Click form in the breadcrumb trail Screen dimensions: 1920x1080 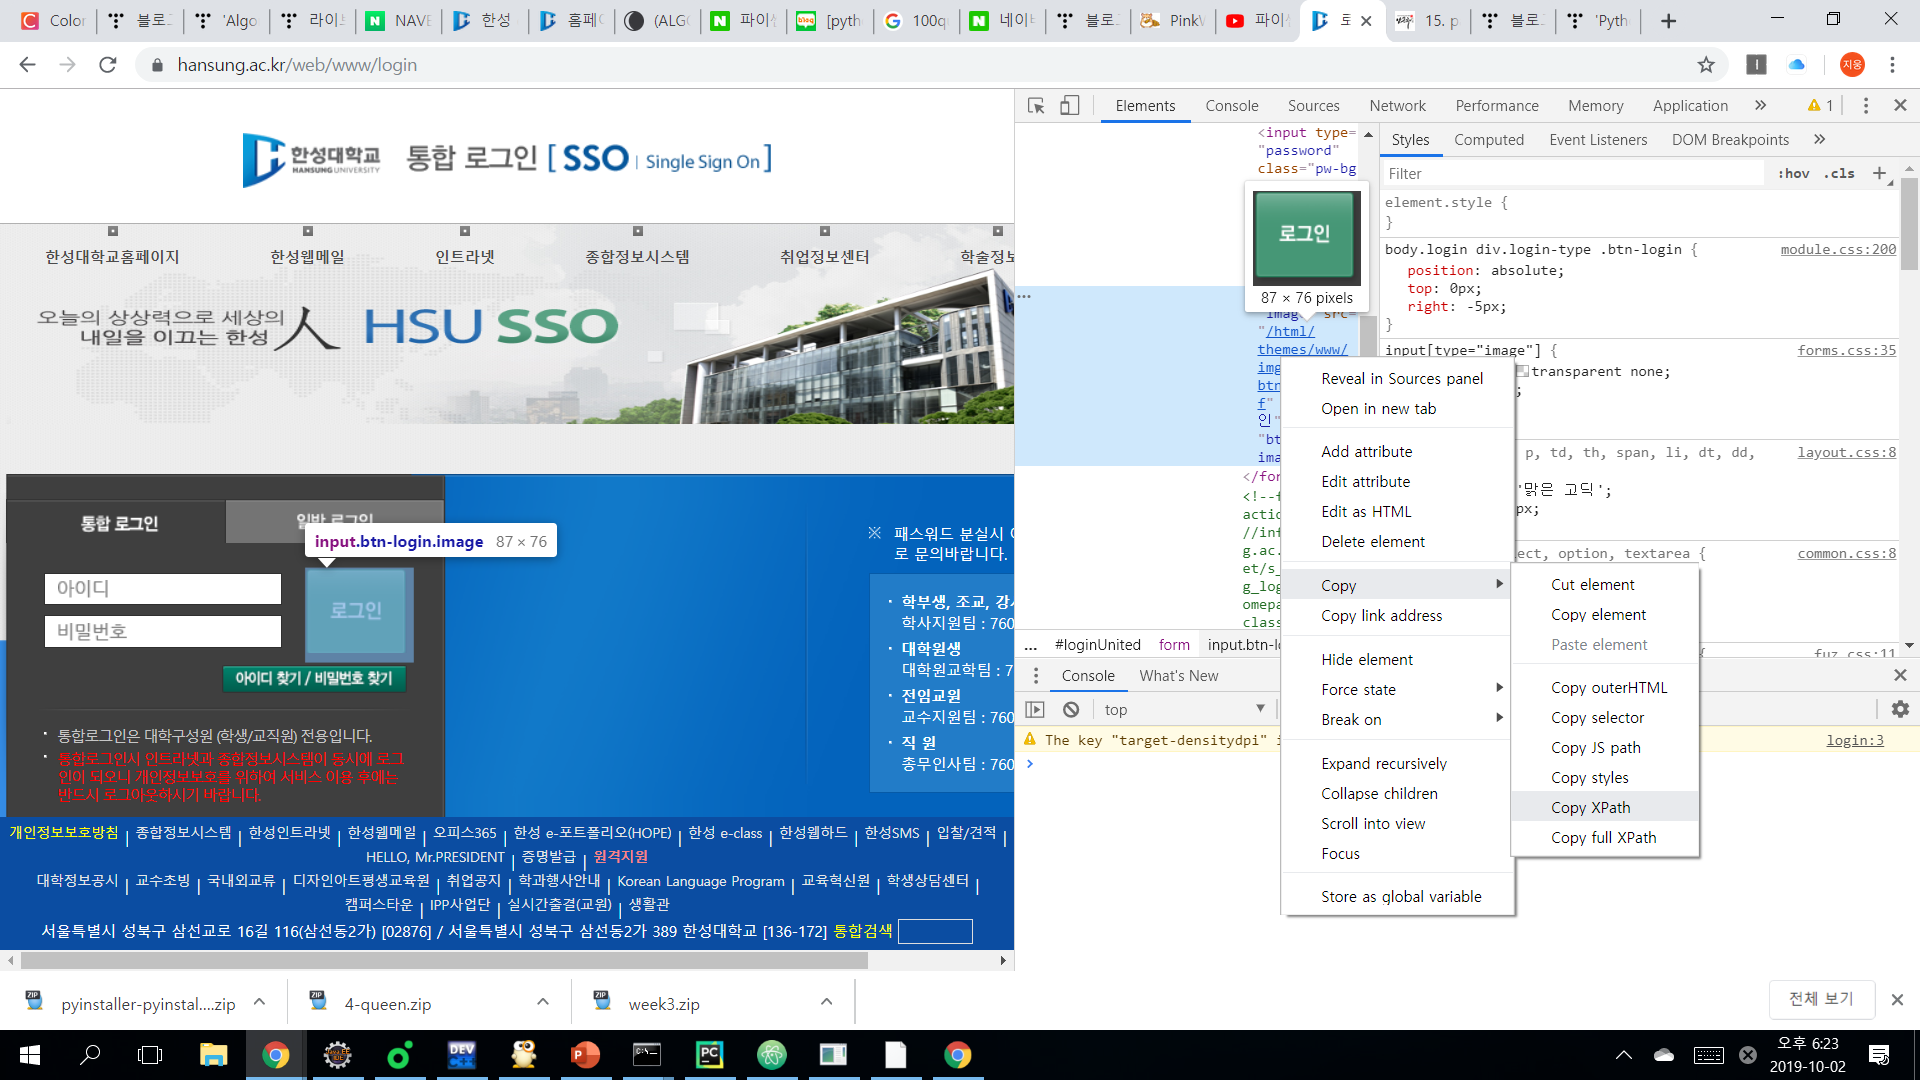(1174, 645)
